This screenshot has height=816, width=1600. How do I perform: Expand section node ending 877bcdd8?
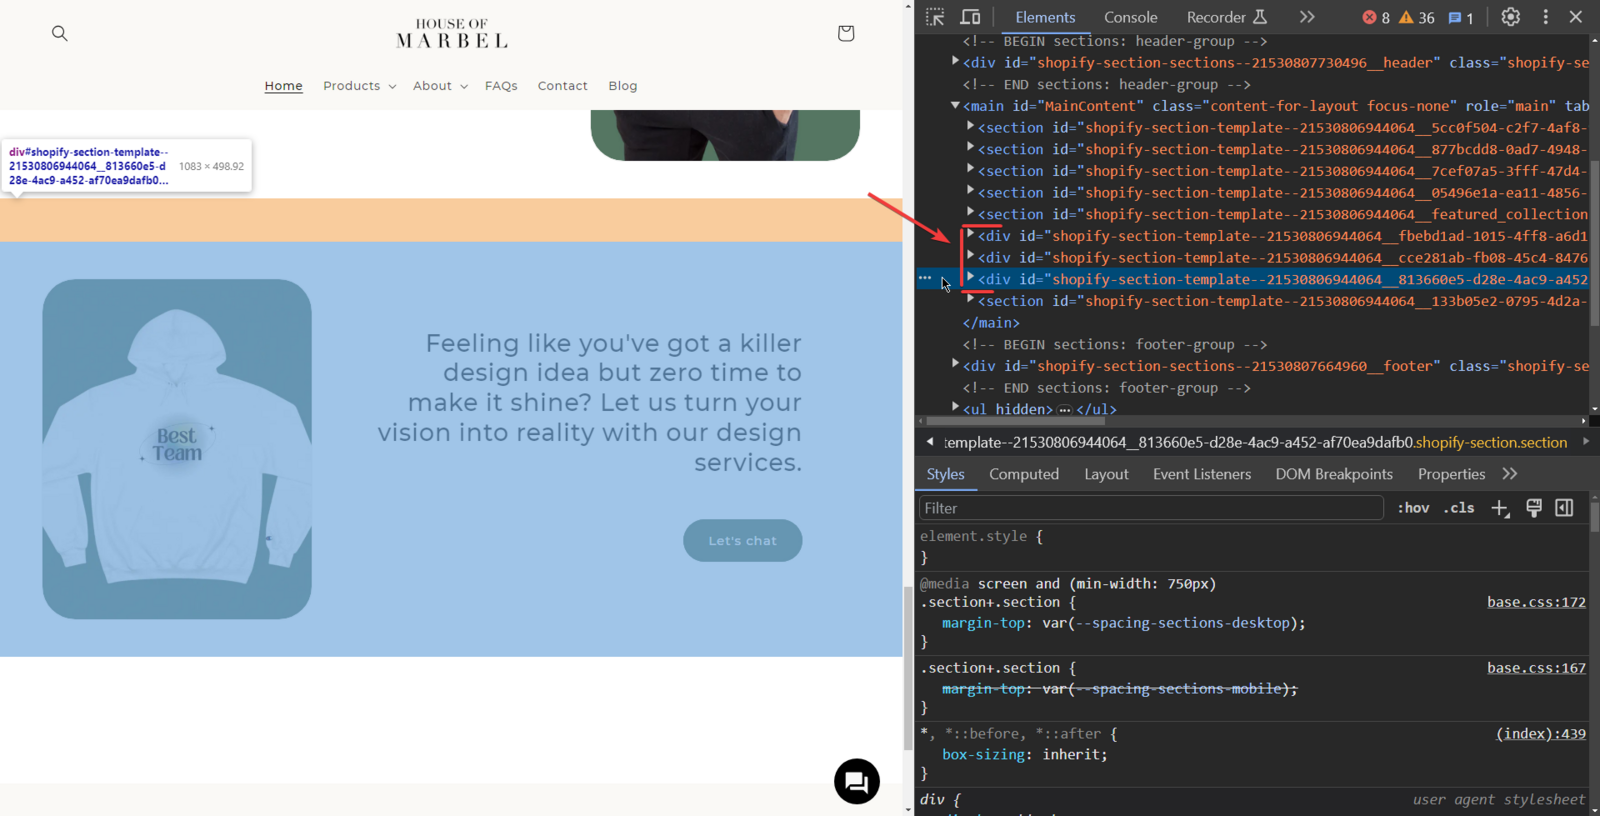970,148
